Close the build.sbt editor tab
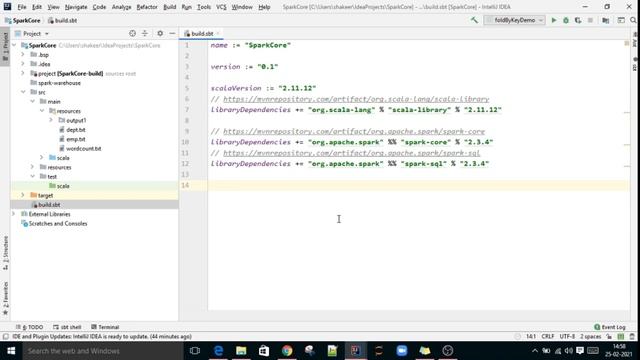 click(x=218, y=33)
